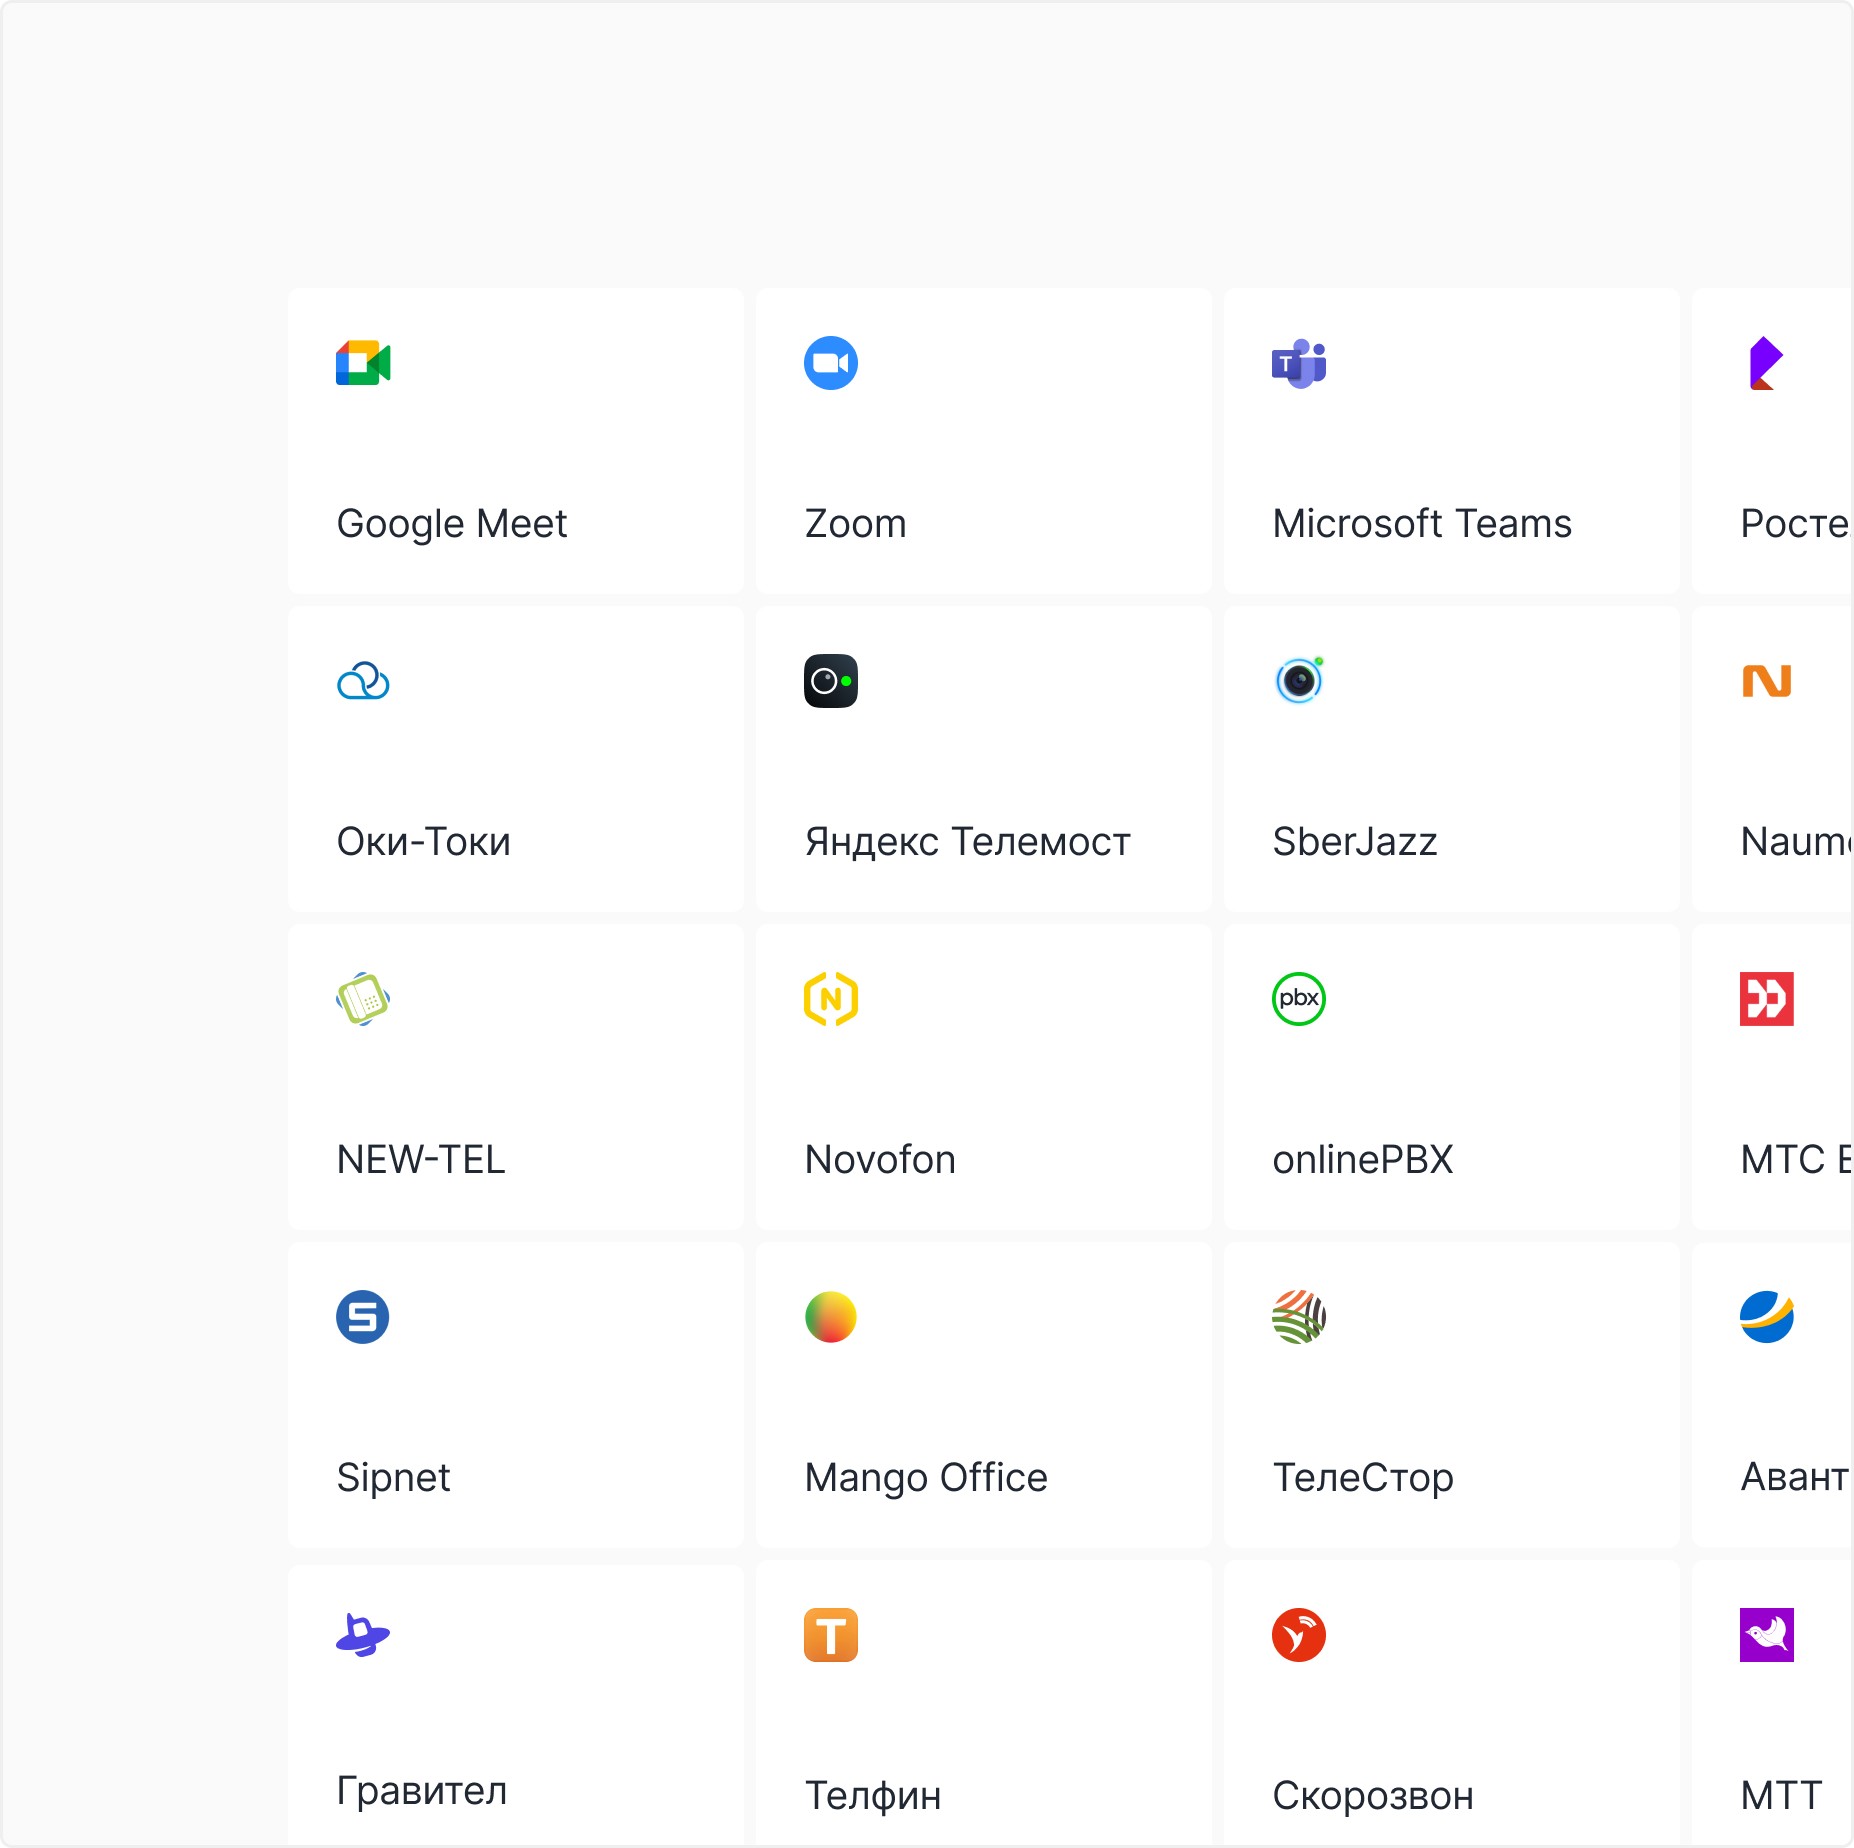Choose the Mango Office label

926,1478
